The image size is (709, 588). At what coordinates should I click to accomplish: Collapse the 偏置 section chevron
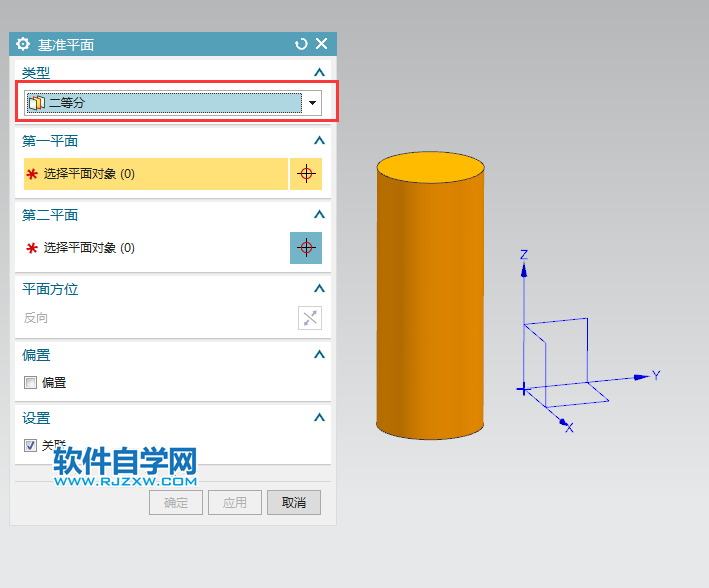tap(319, 355)
